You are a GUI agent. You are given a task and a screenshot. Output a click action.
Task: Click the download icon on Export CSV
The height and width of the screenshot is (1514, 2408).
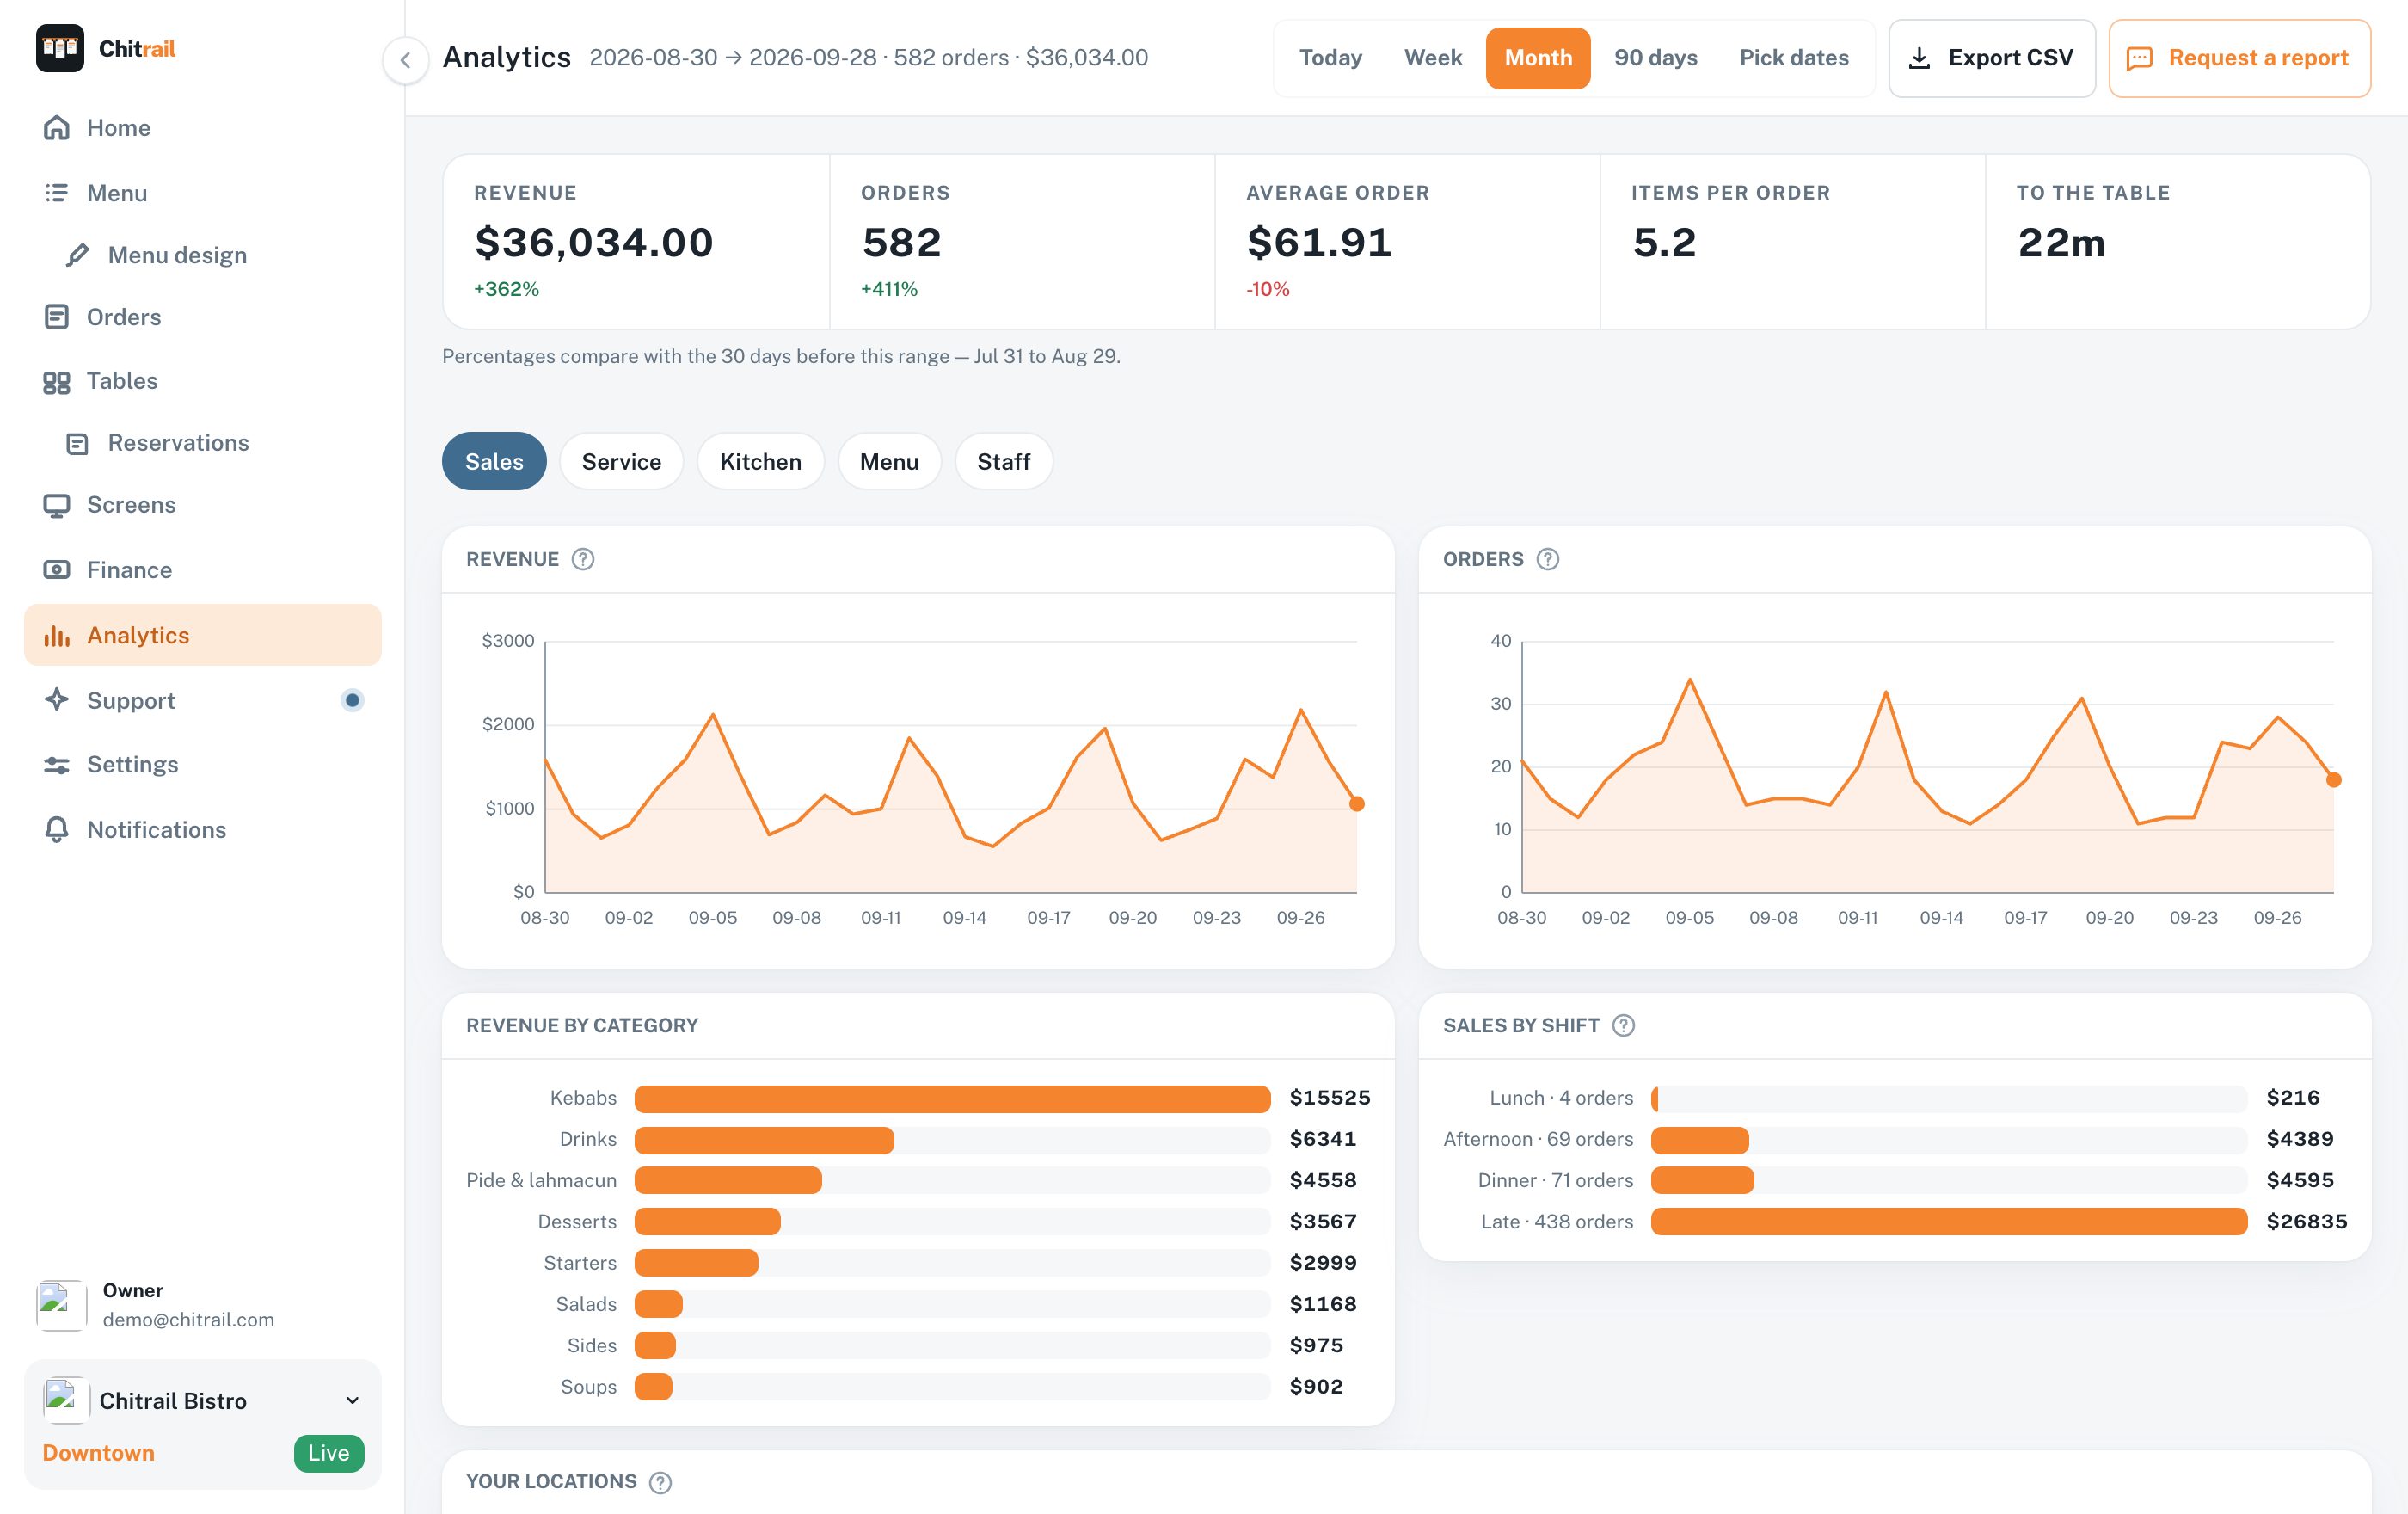(1919, 58)
